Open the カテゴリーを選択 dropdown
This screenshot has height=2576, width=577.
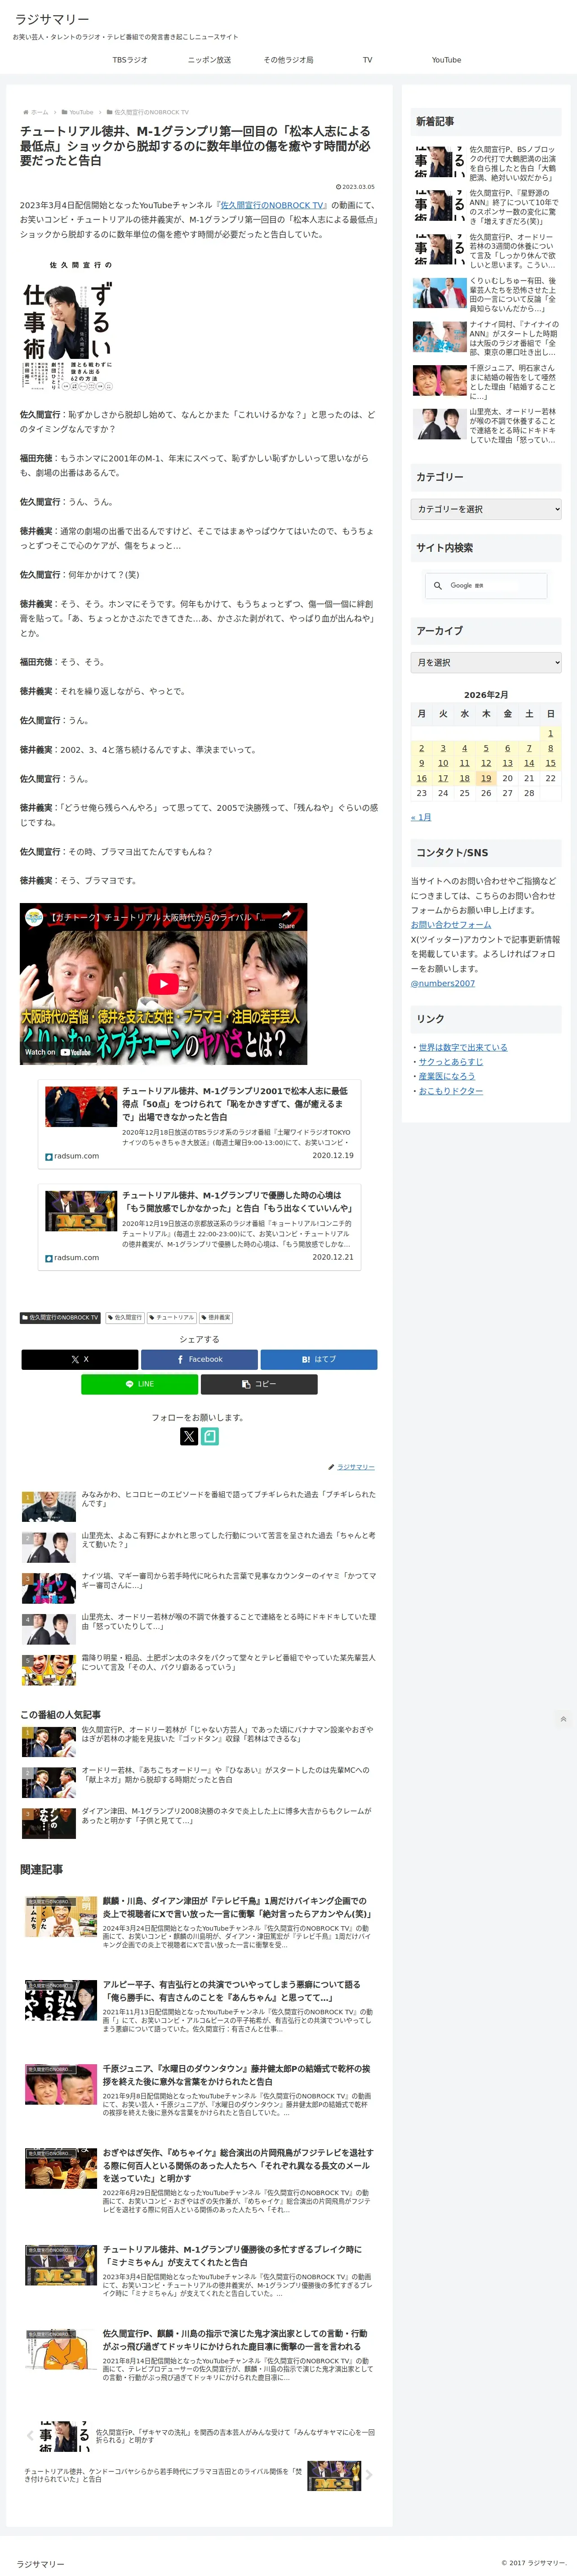pyautogui.click(x=486, y=509)
